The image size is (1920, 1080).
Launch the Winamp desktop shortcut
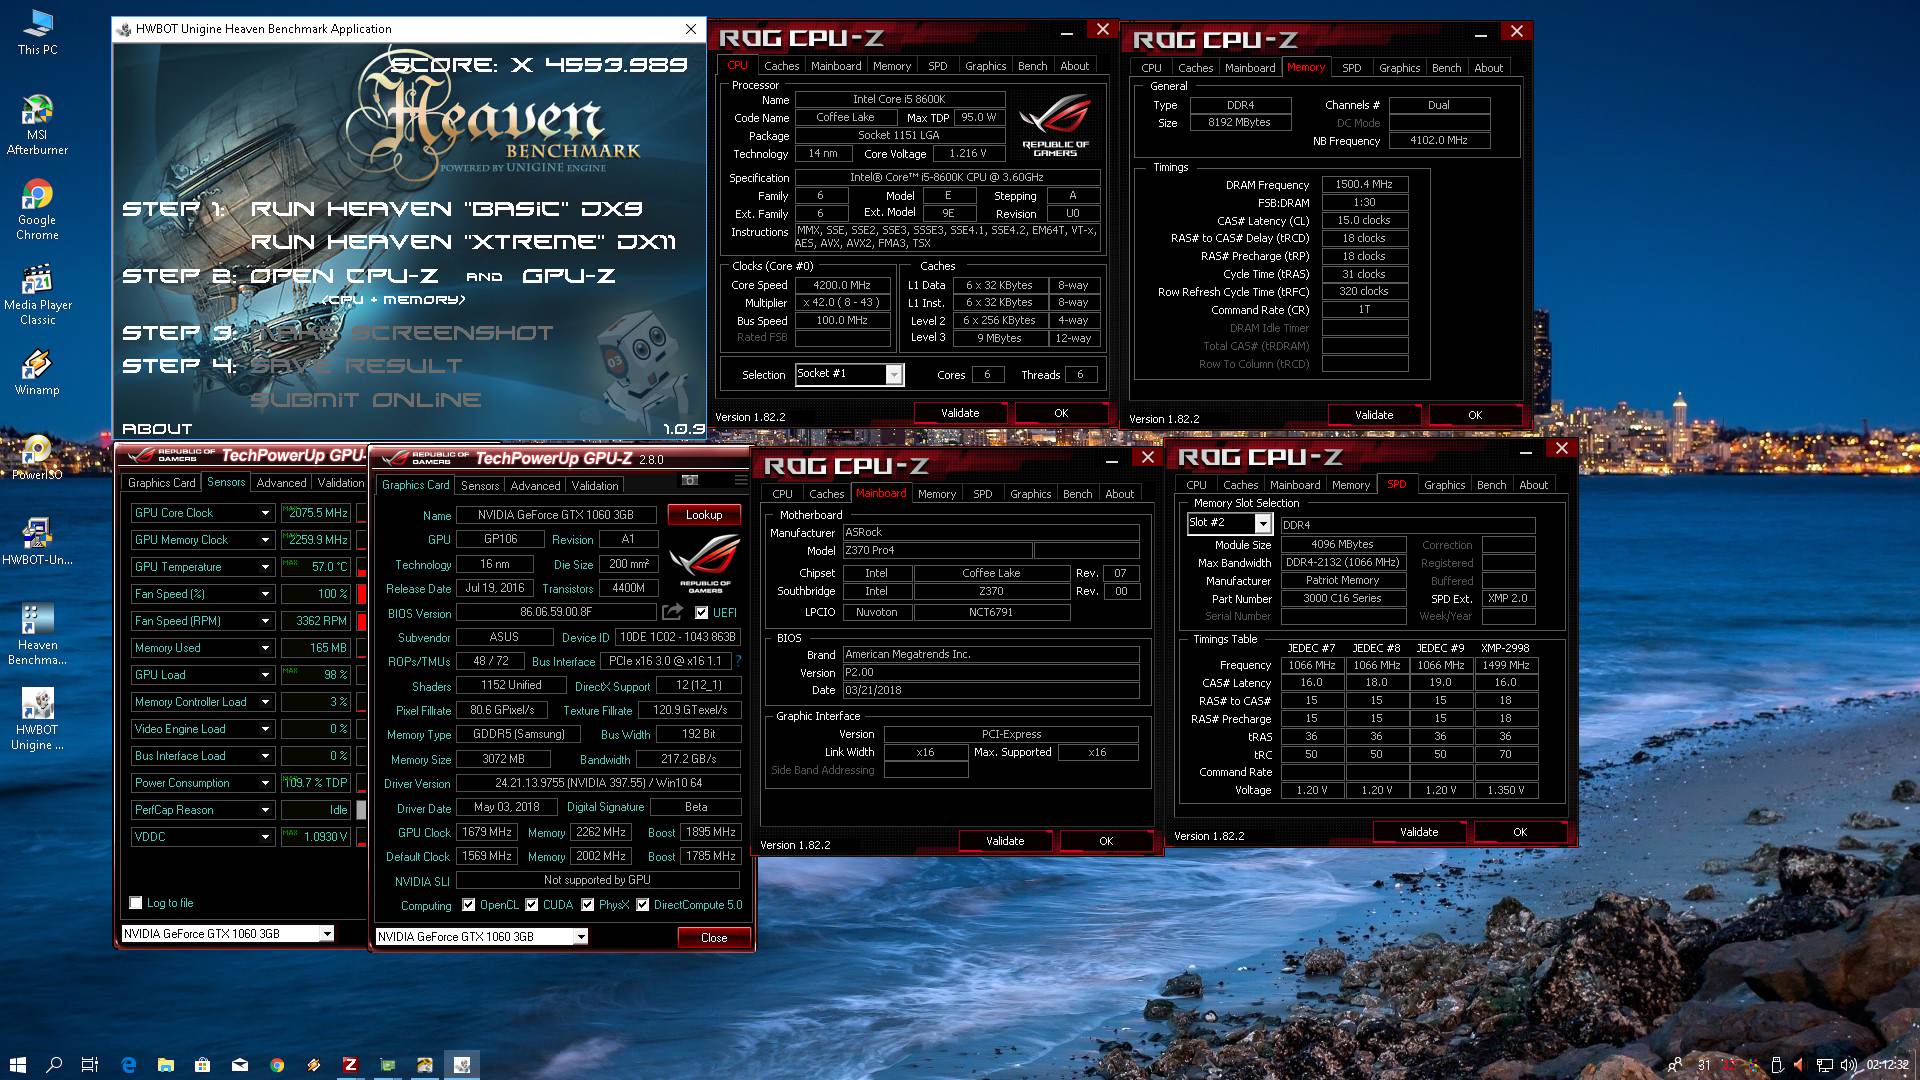click(x=37, y=372)
